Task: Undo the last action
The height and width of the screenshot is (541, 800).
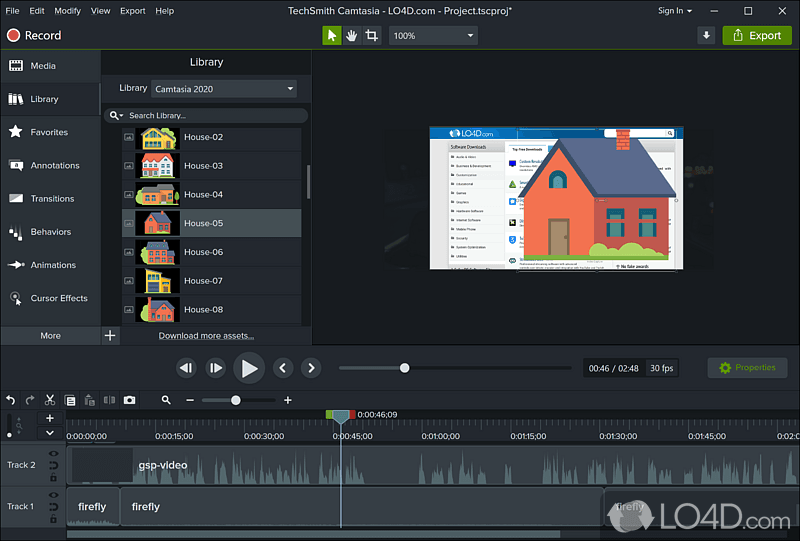Action: pos(11,400)
